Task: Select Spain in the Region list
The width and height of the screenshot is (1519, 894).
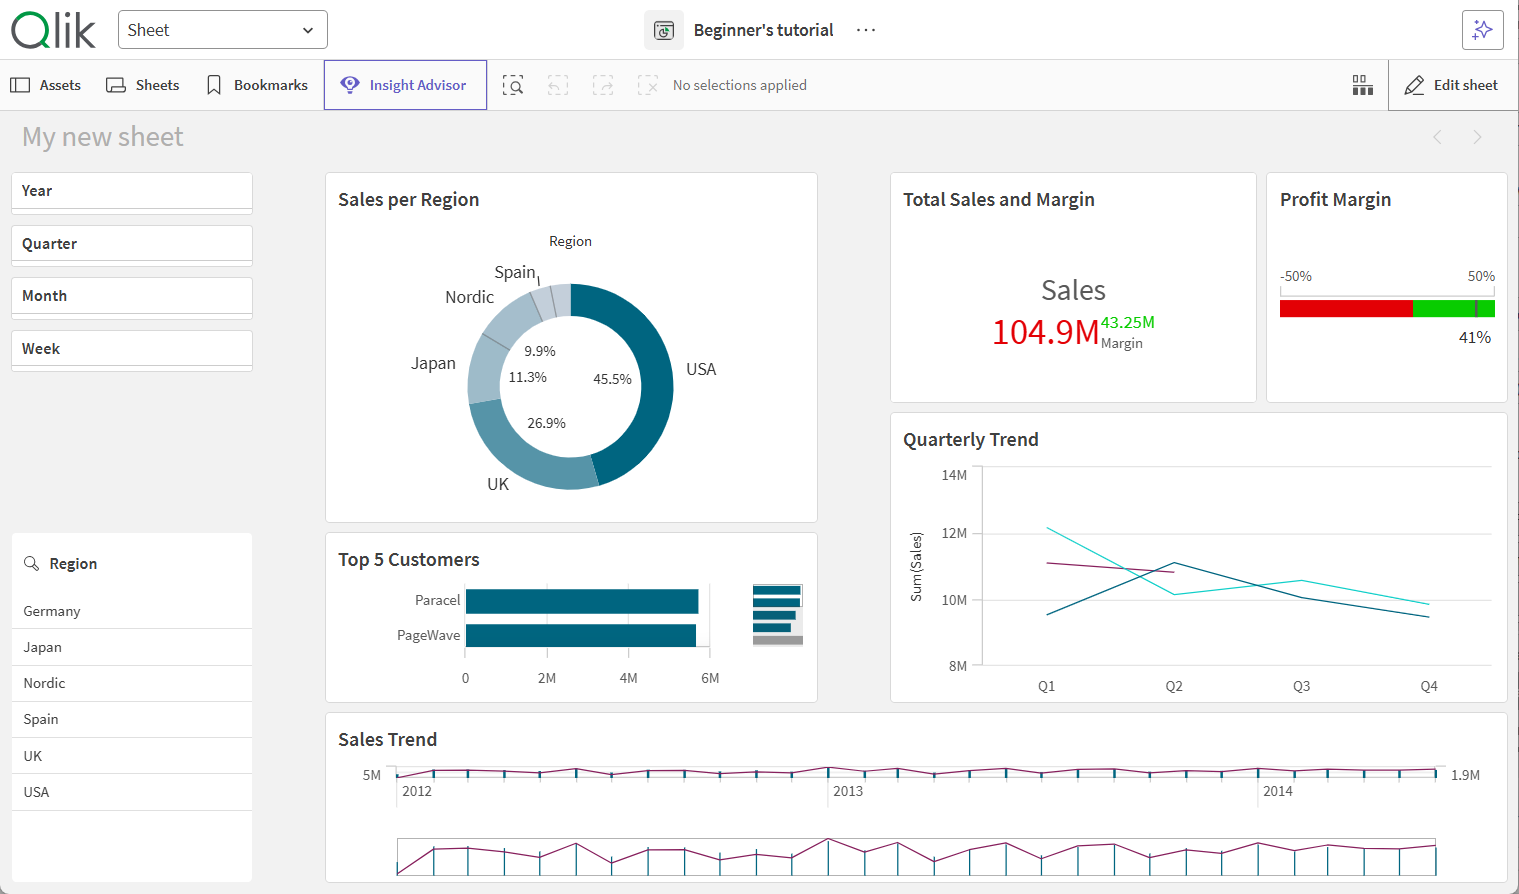Action: point(132,719)
